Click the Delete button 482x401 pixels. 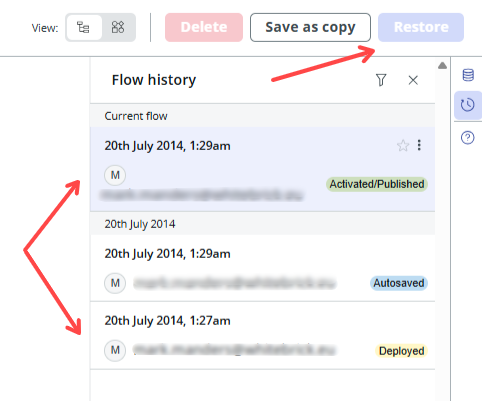tap(204, 27)
